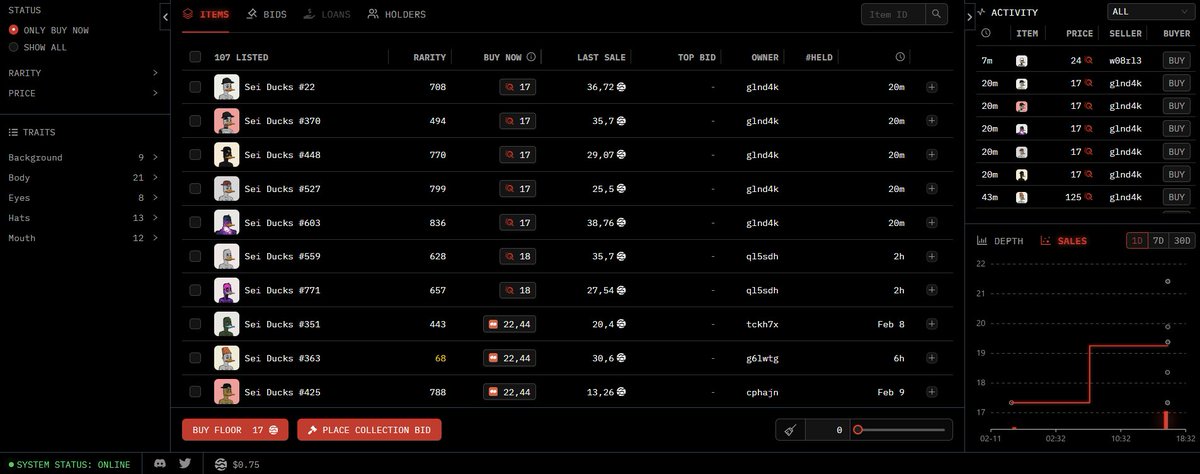Screen dimensions: 1200x474
Task: Click the clock icon in items table header
Action: tap(900, 57)
